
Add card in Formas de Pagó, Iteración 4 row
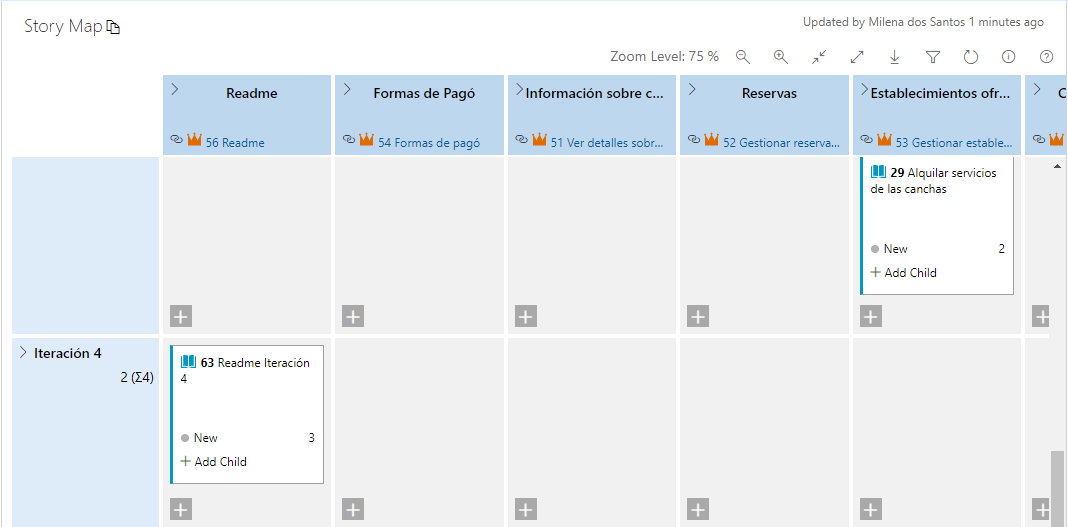[353, 509]
